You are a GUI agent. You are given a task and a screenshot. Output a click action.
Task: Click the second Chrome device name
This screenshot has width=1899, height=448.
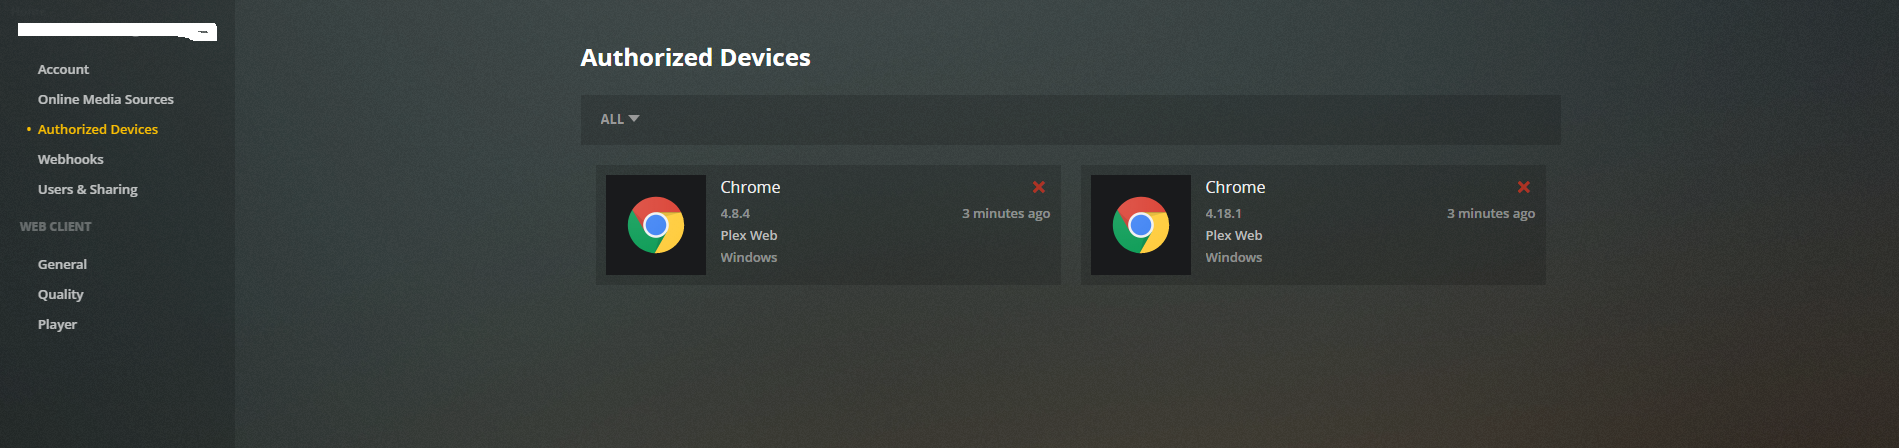coord(1235,187)
